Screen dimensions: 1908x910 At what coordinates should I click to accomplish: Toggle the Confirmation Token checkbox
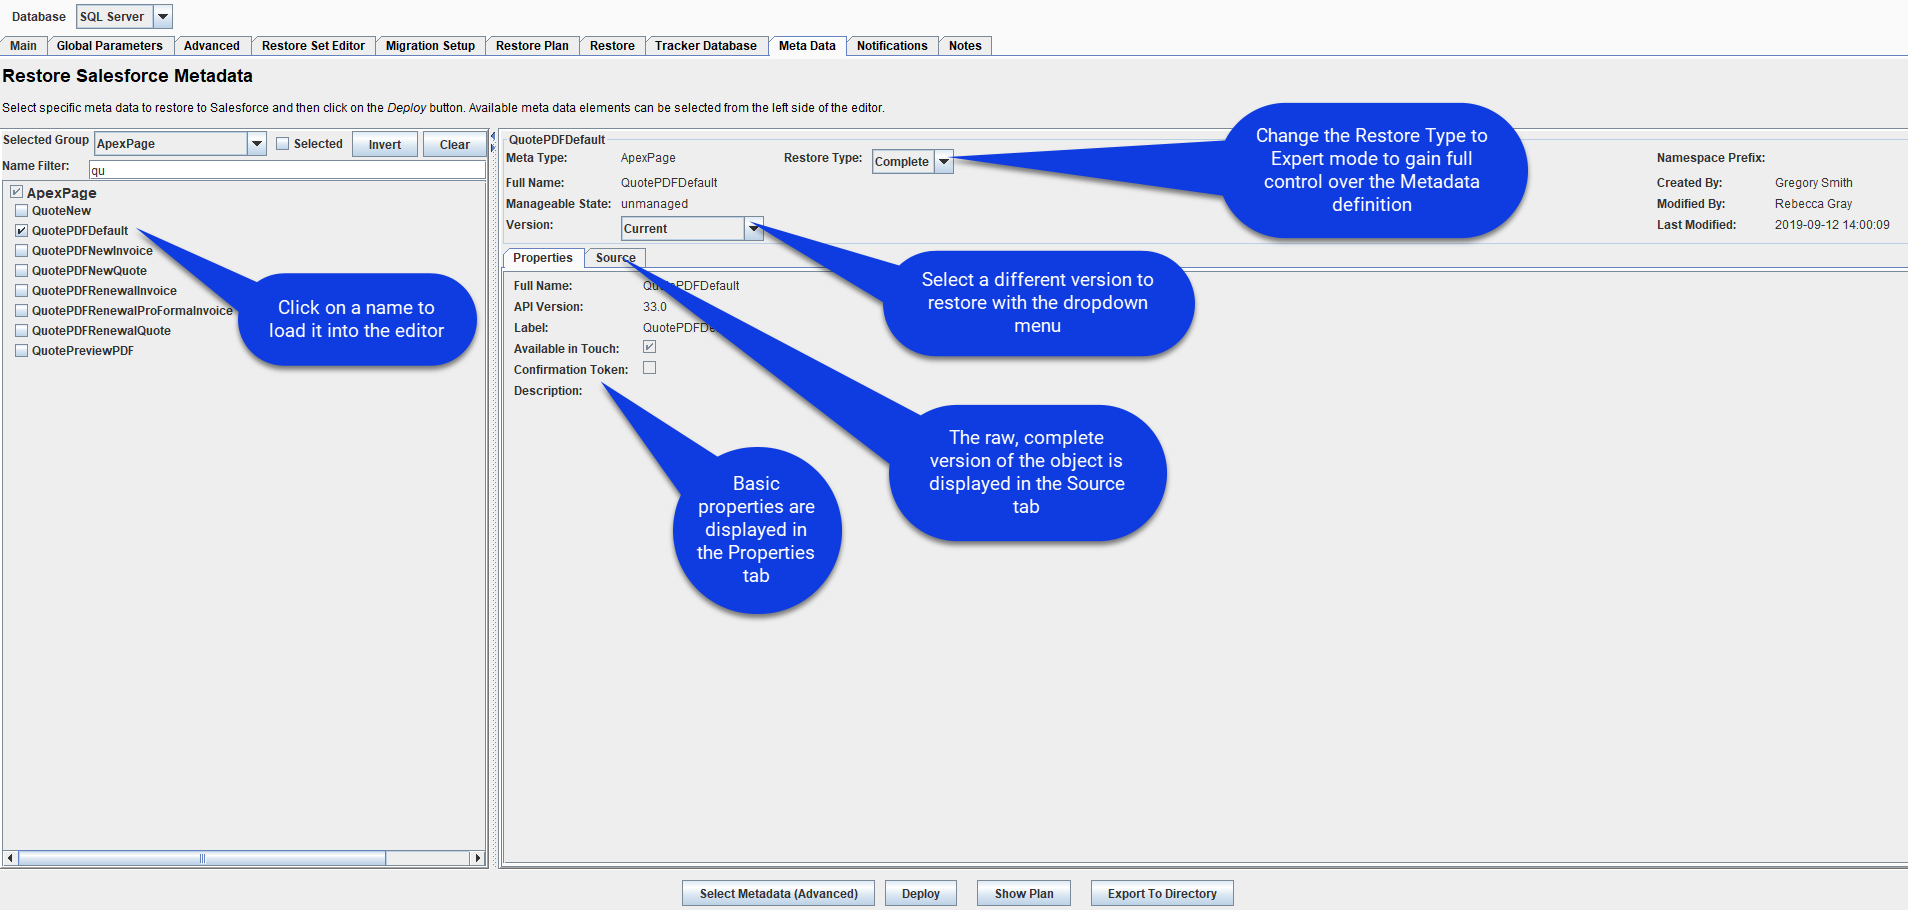click(x=649, y=368)
